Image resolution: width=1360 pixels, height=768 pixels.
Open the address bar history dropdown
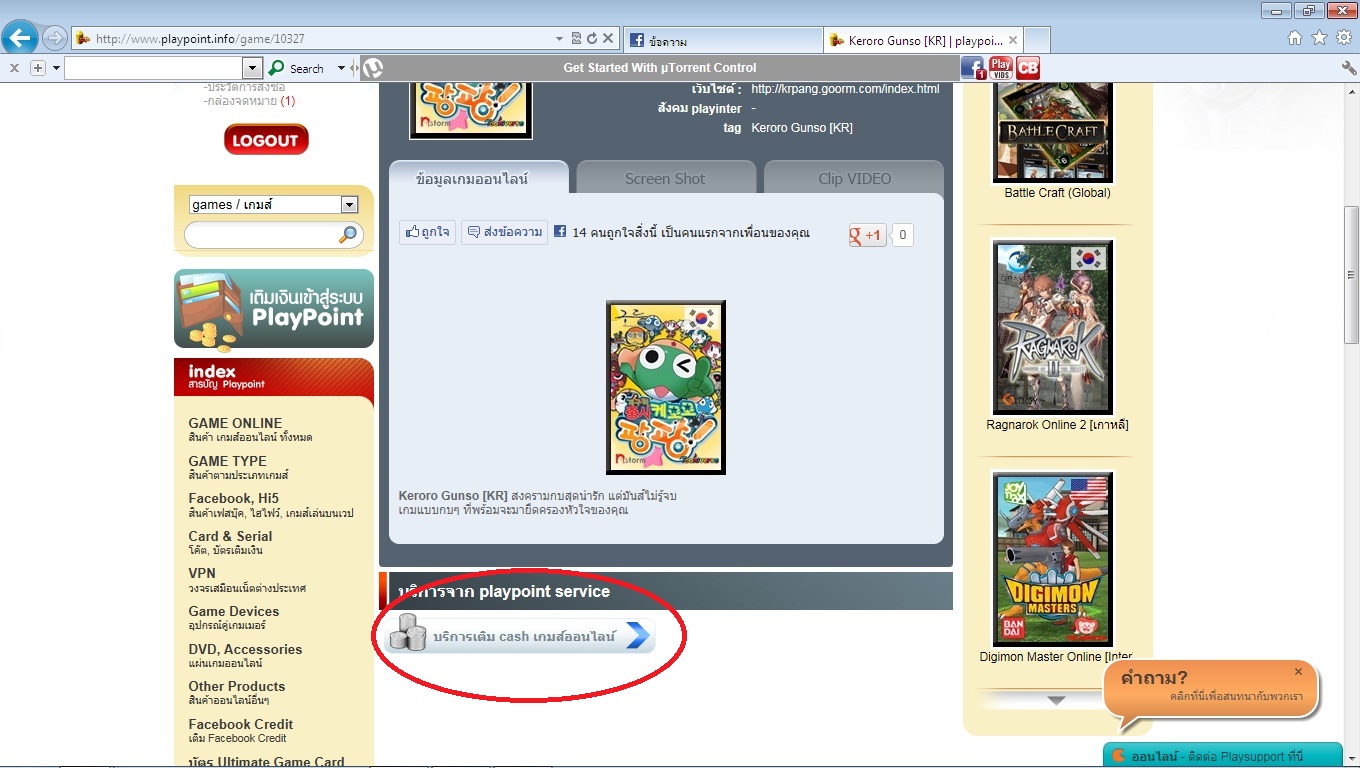click(560, 39)
